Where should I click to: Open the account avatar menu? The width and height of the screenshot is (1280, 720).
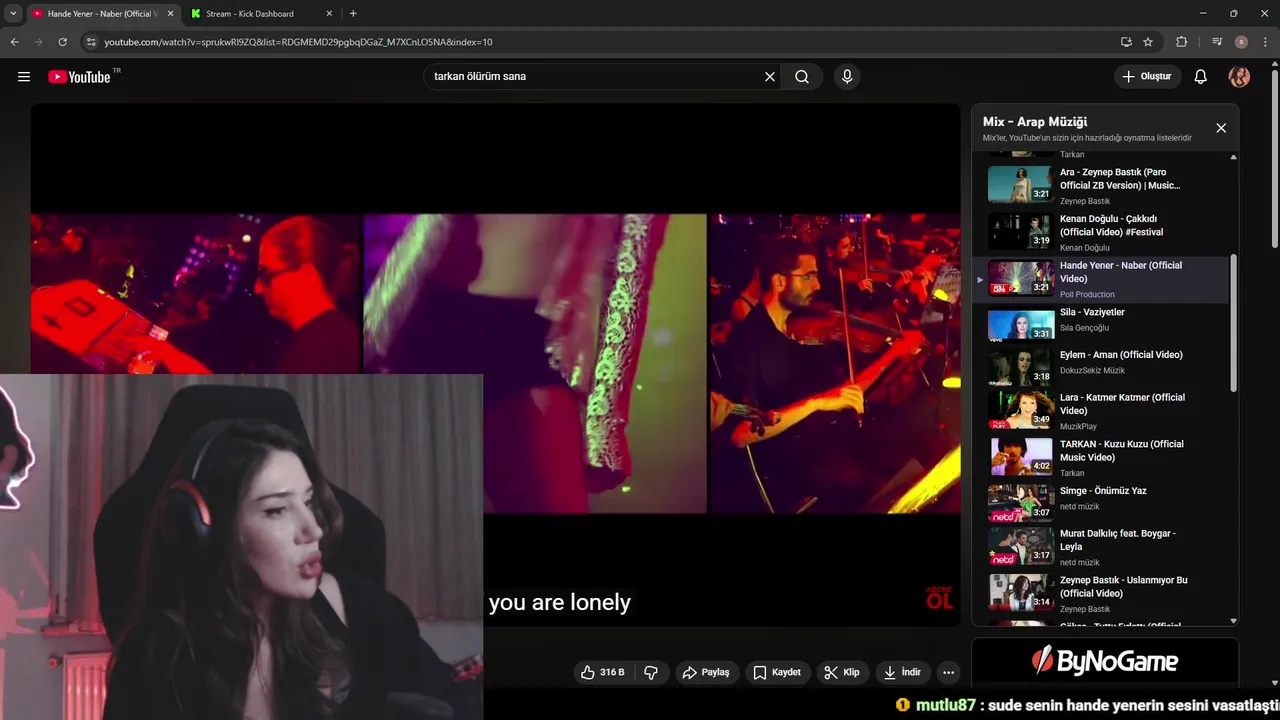click(1239, 77)
